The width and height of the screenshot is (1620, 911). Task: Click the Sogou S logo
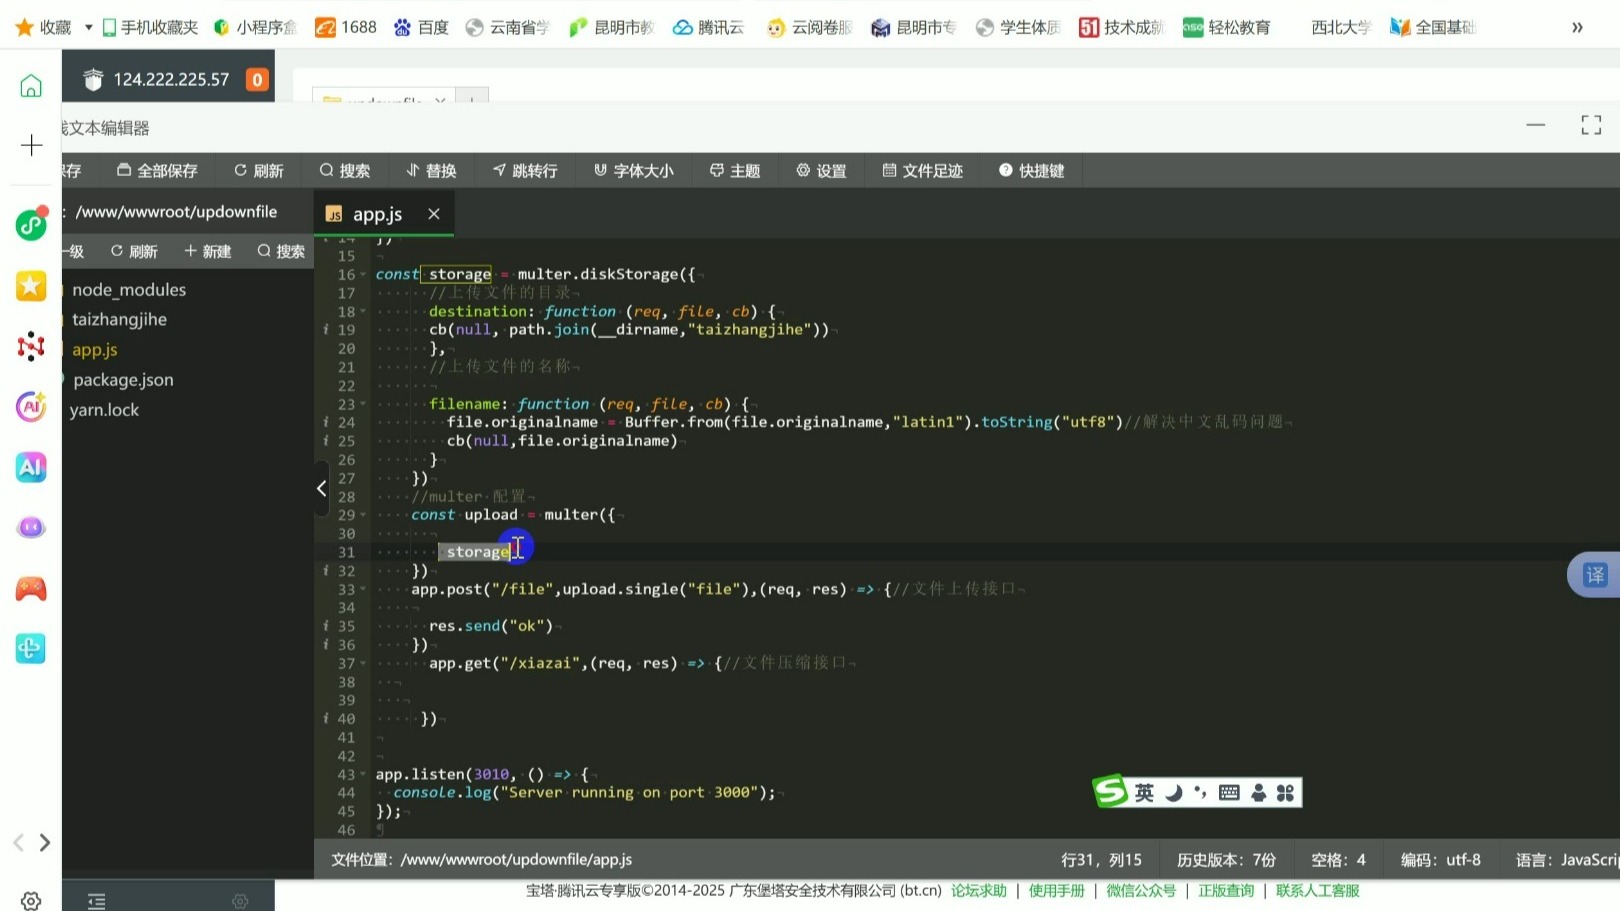point(1110,791)
